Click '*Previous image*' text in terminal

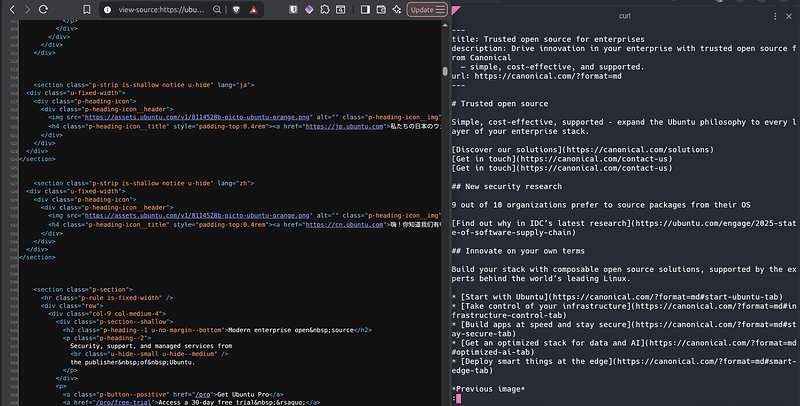coord(488,389)
